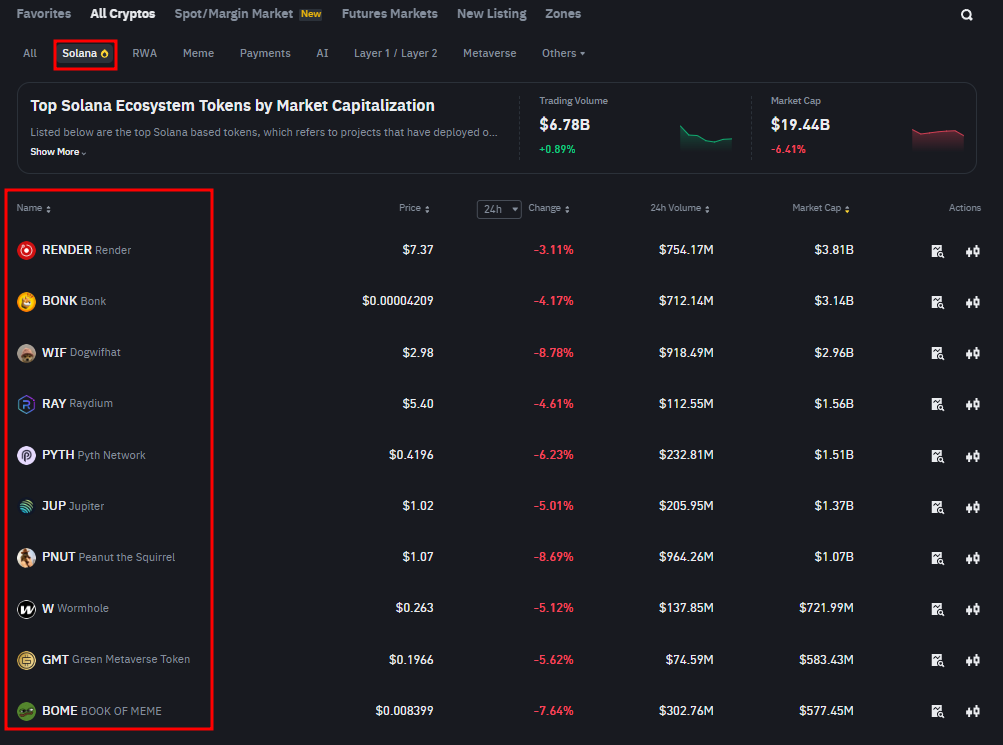Open chart details icon for RENDER row
This screenshot has height=745, width=1003.
click(937, 251)
